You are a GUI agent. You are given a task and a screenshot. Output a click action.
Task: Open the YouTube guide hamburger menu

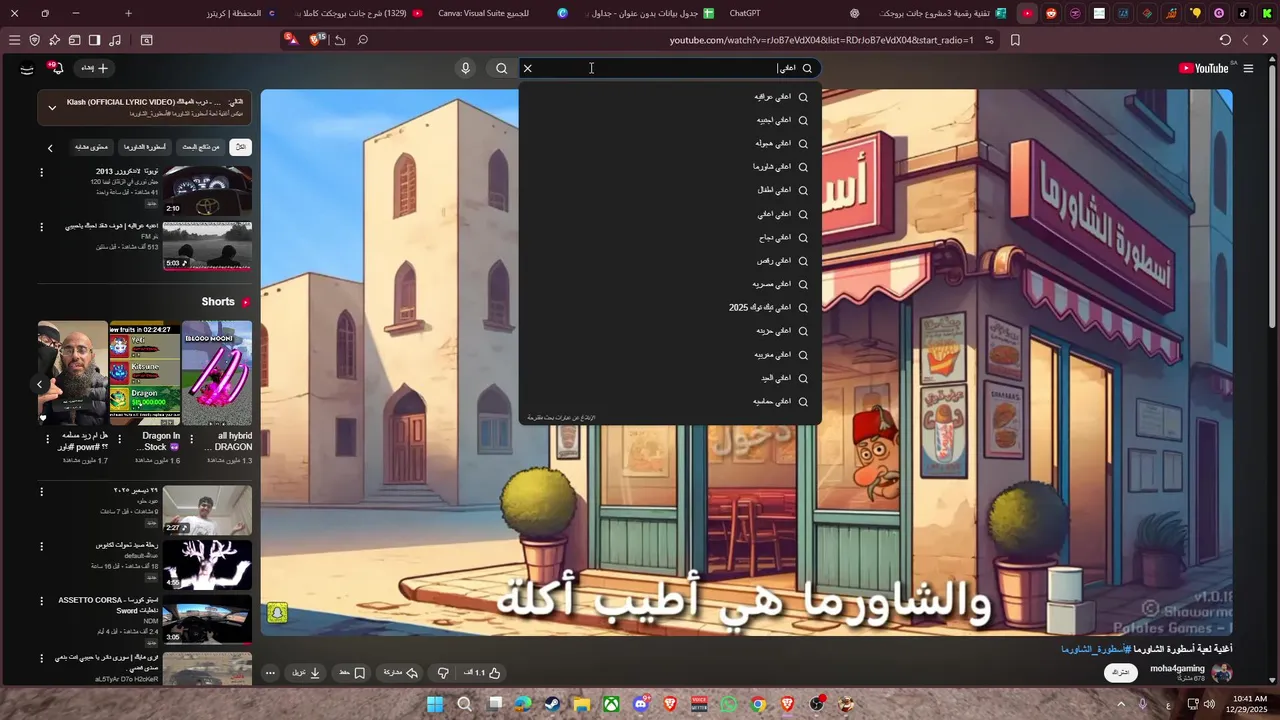pos(1248,68)
